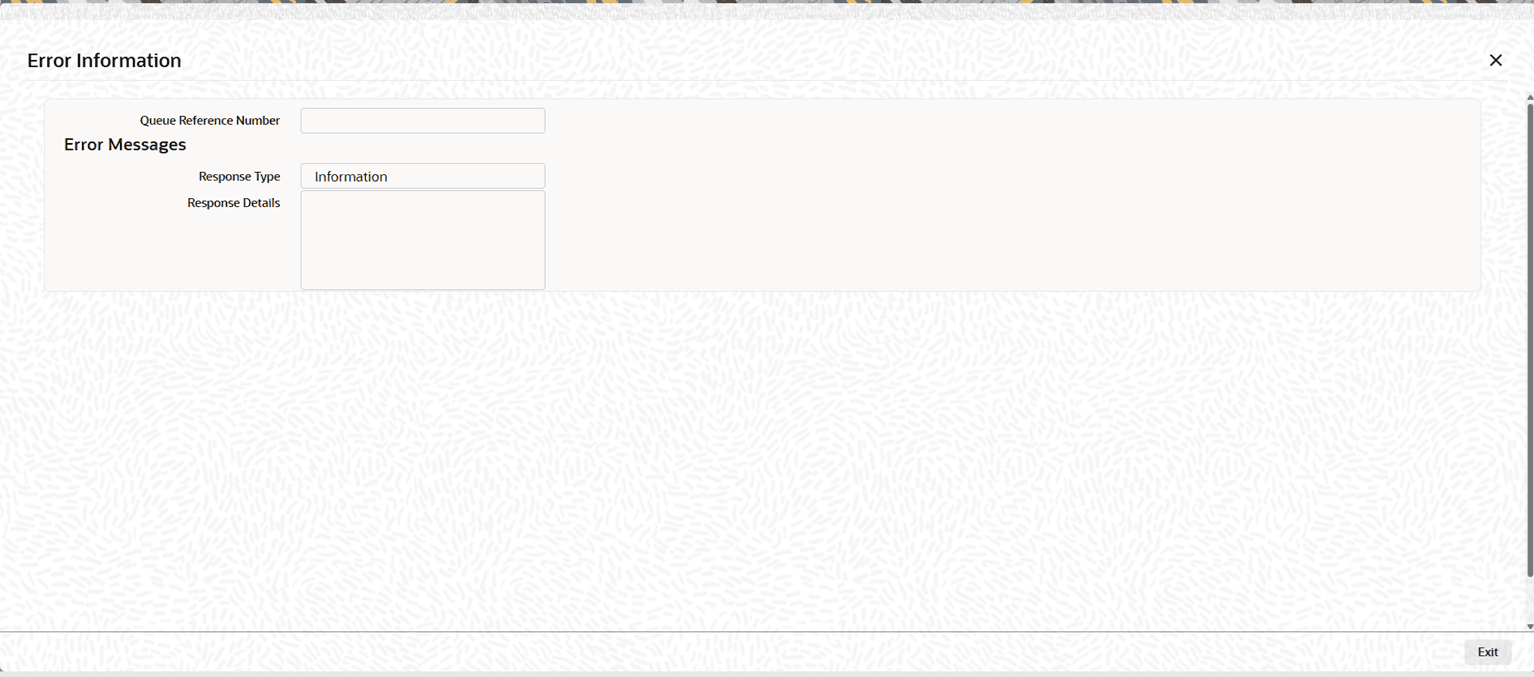Click the Exit button
This screenshot has width=1534, height=677.
pos(1488,652)
